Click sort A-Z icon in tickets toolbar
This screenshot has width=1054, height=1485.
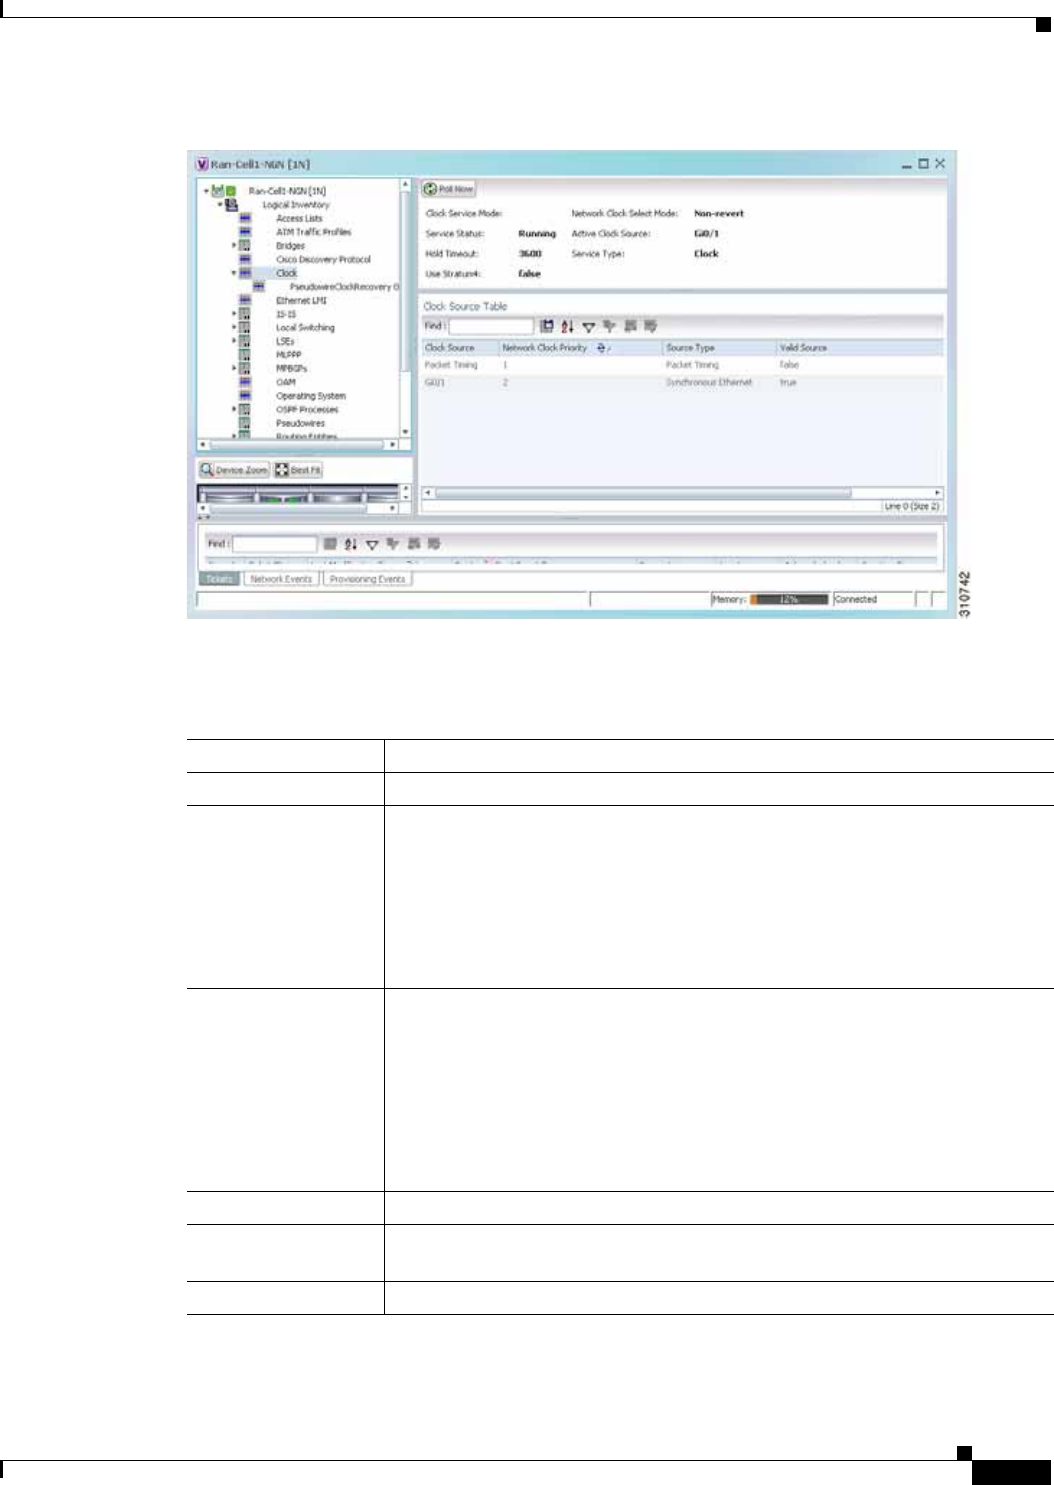pyautogui.click(x=351, y=544)
